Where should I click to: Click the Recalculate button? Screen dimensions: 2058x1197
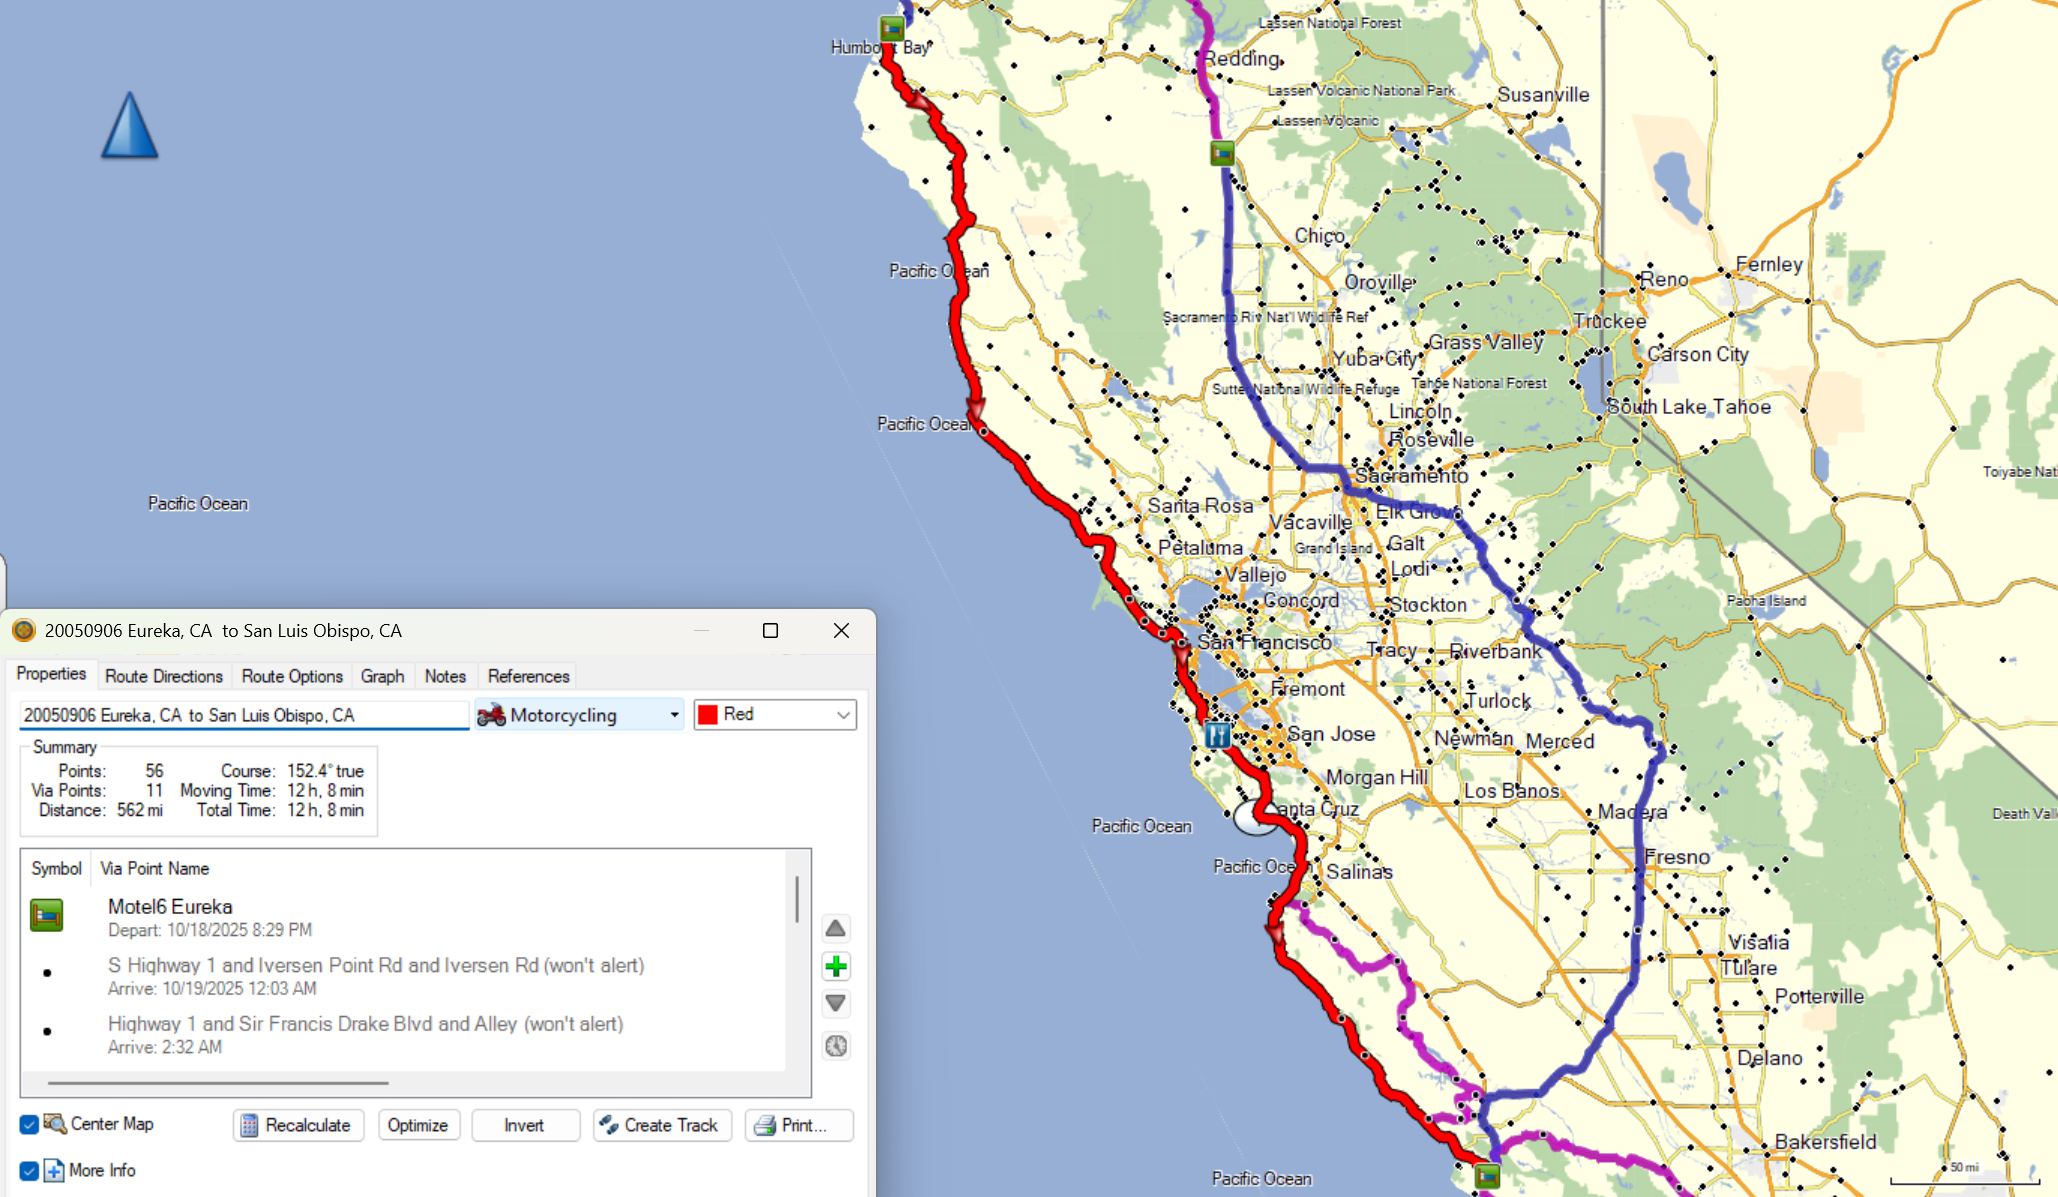tap(298, 1125)
